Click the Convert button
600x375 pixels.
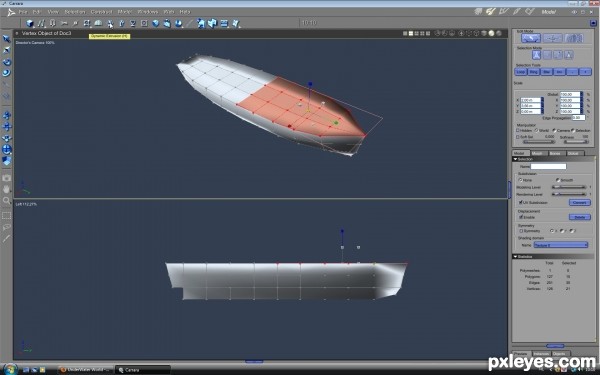pos(579,202)
